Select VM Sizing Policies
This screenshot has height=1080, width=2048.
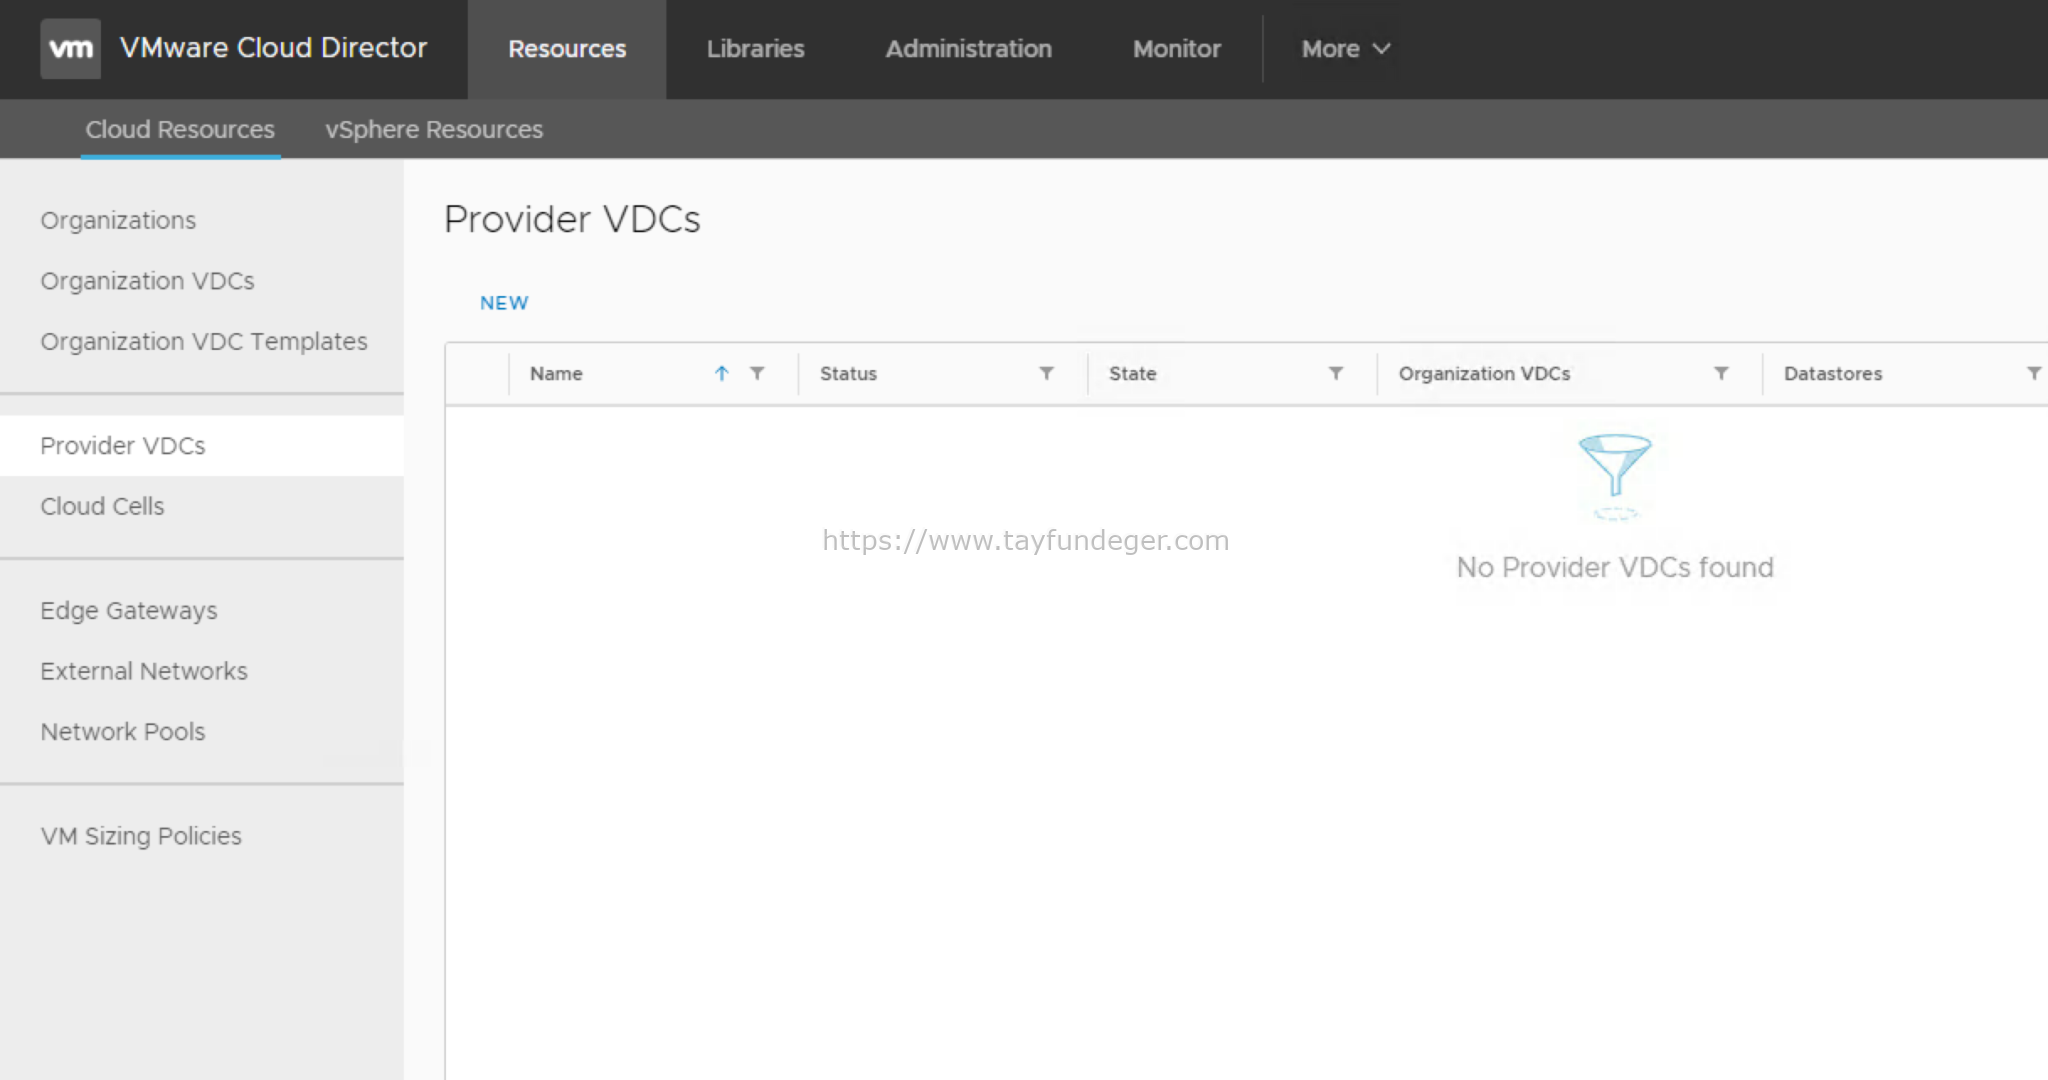tap(141, 836)
